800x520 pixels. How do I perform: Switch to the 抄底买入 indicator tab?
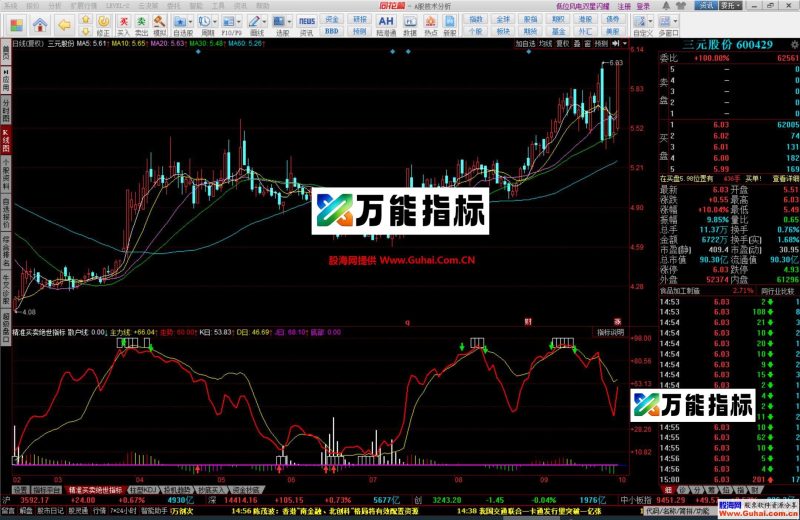211,490
